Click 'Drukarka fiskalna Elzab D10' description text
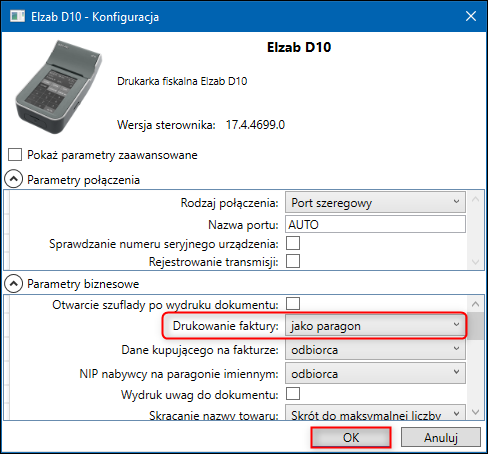Image resolution: width=488 pixels, height=454 pixels. pyautogui.click(x=182, y=81)
